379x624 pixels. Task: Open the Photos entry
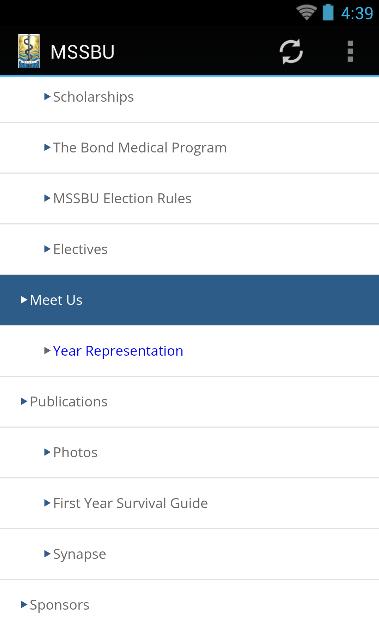coord(190,452)
